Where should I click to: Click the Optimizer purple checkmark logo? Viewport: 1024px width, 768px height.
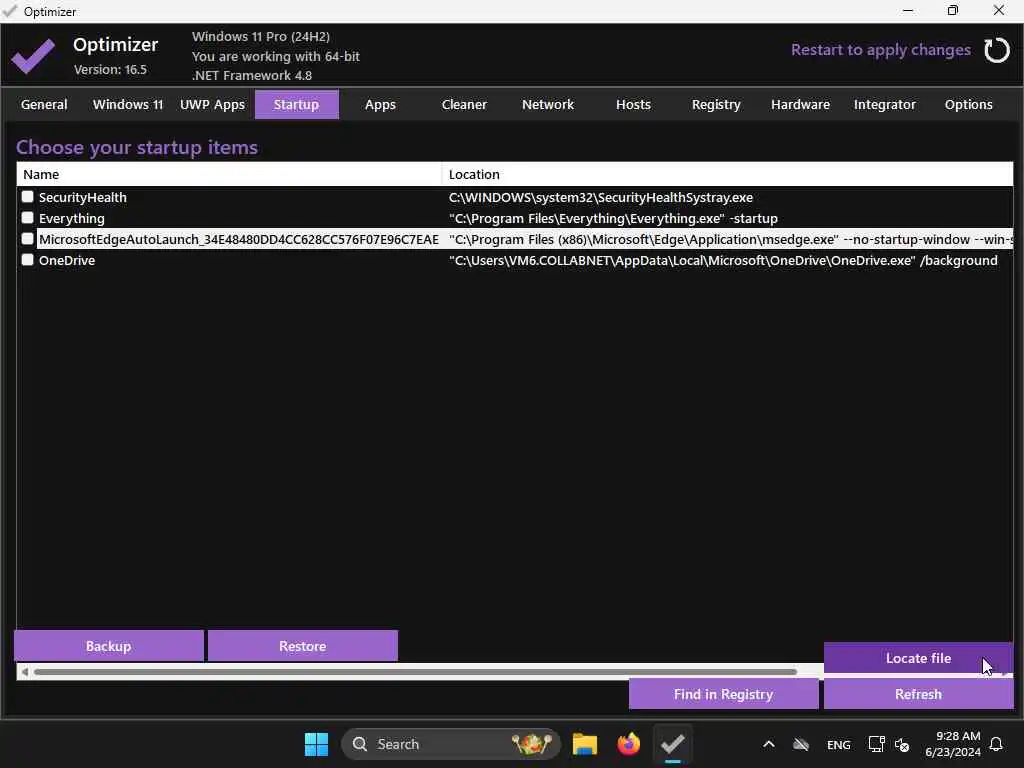click(x=33, y=56)
